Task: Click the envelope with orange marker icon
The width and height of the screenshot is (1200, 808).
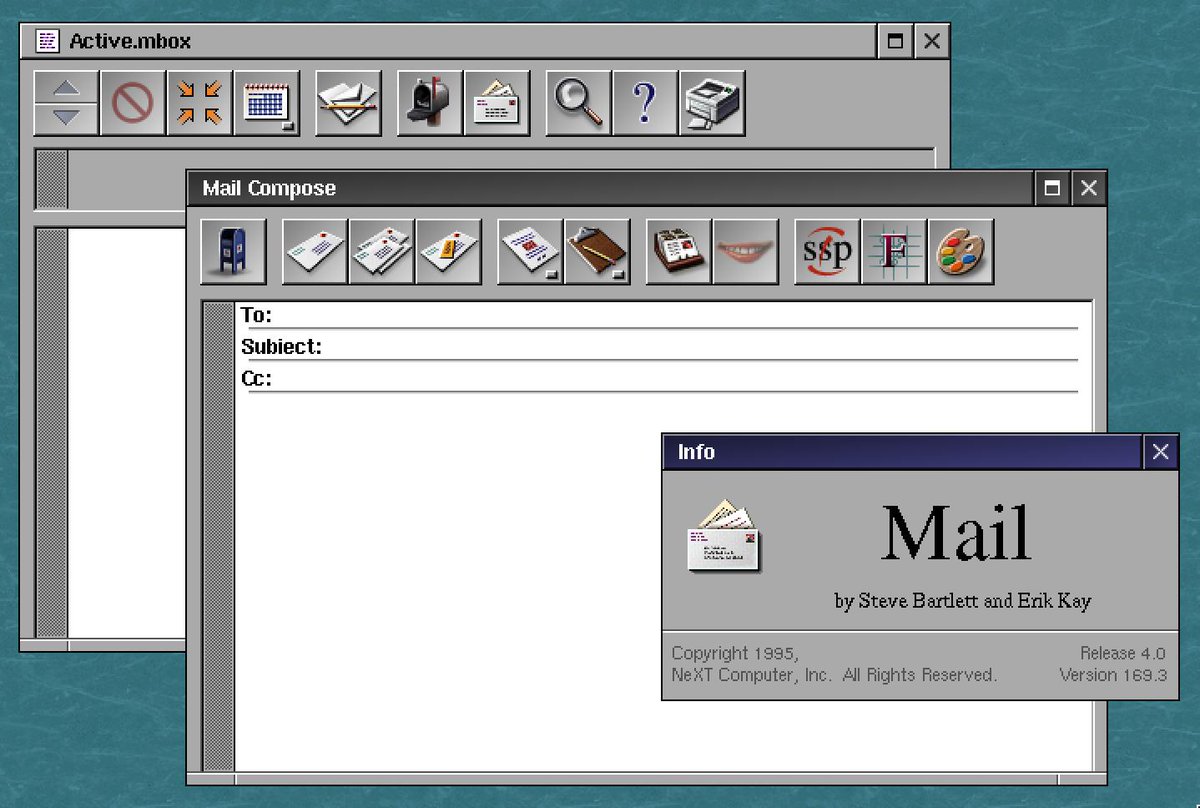Action: click(449, 252)
